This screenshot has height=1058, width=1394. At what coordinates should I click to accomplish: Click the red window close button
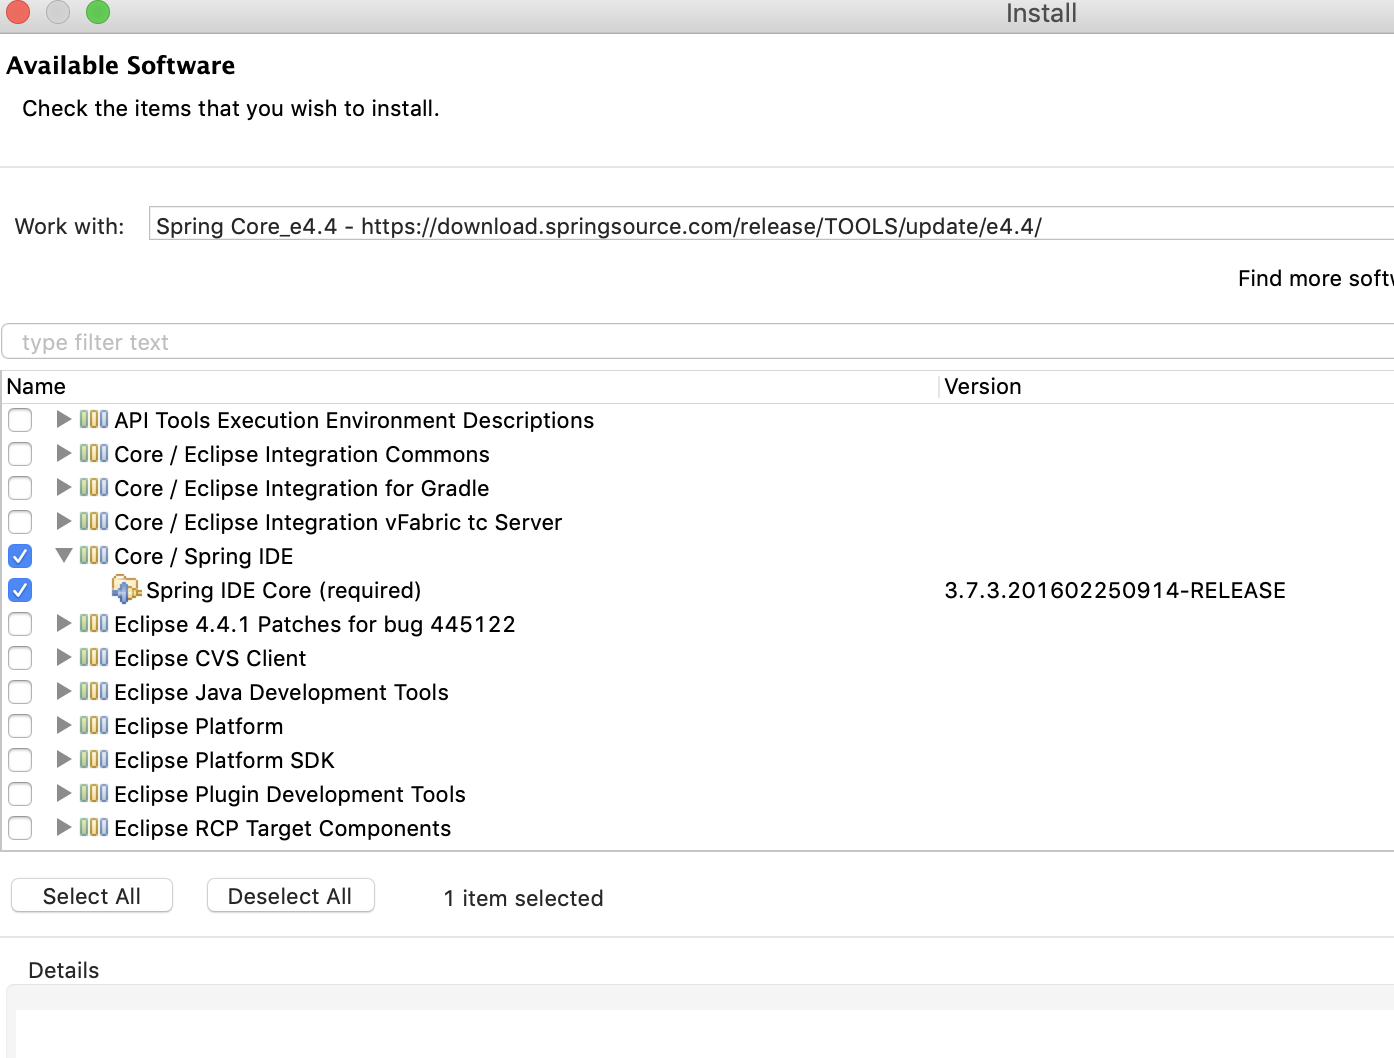18,12
